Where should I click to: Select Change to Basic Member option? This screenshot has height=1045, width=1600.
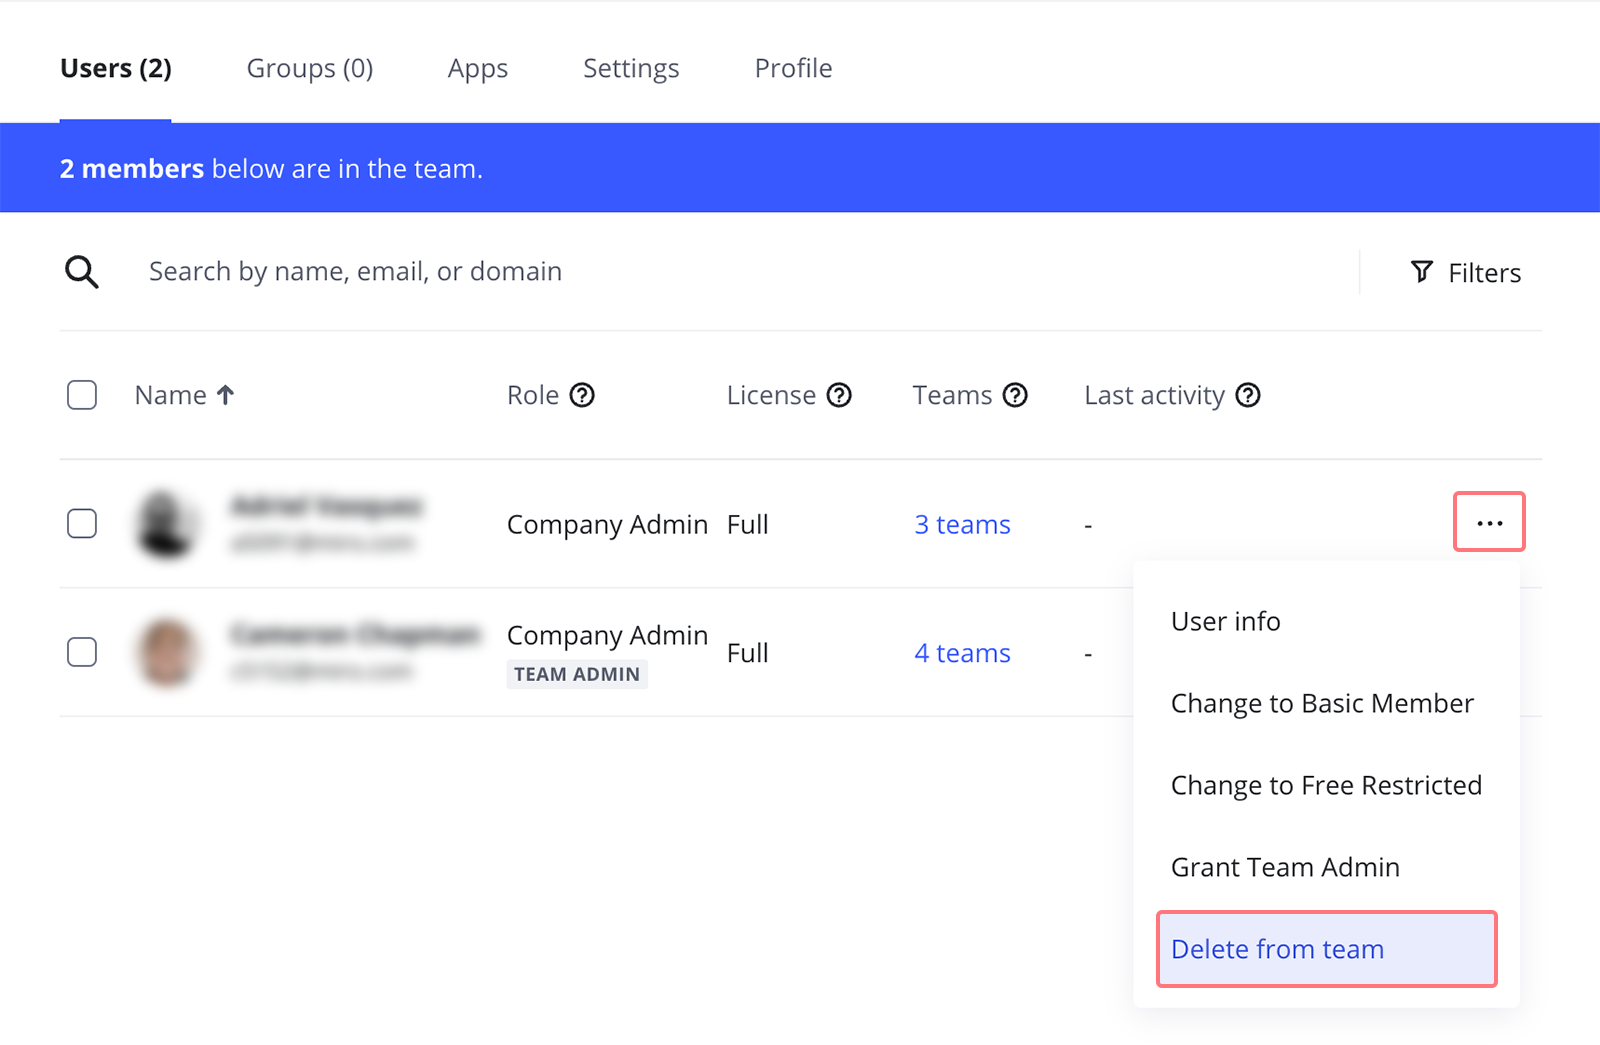[1322, 703]
